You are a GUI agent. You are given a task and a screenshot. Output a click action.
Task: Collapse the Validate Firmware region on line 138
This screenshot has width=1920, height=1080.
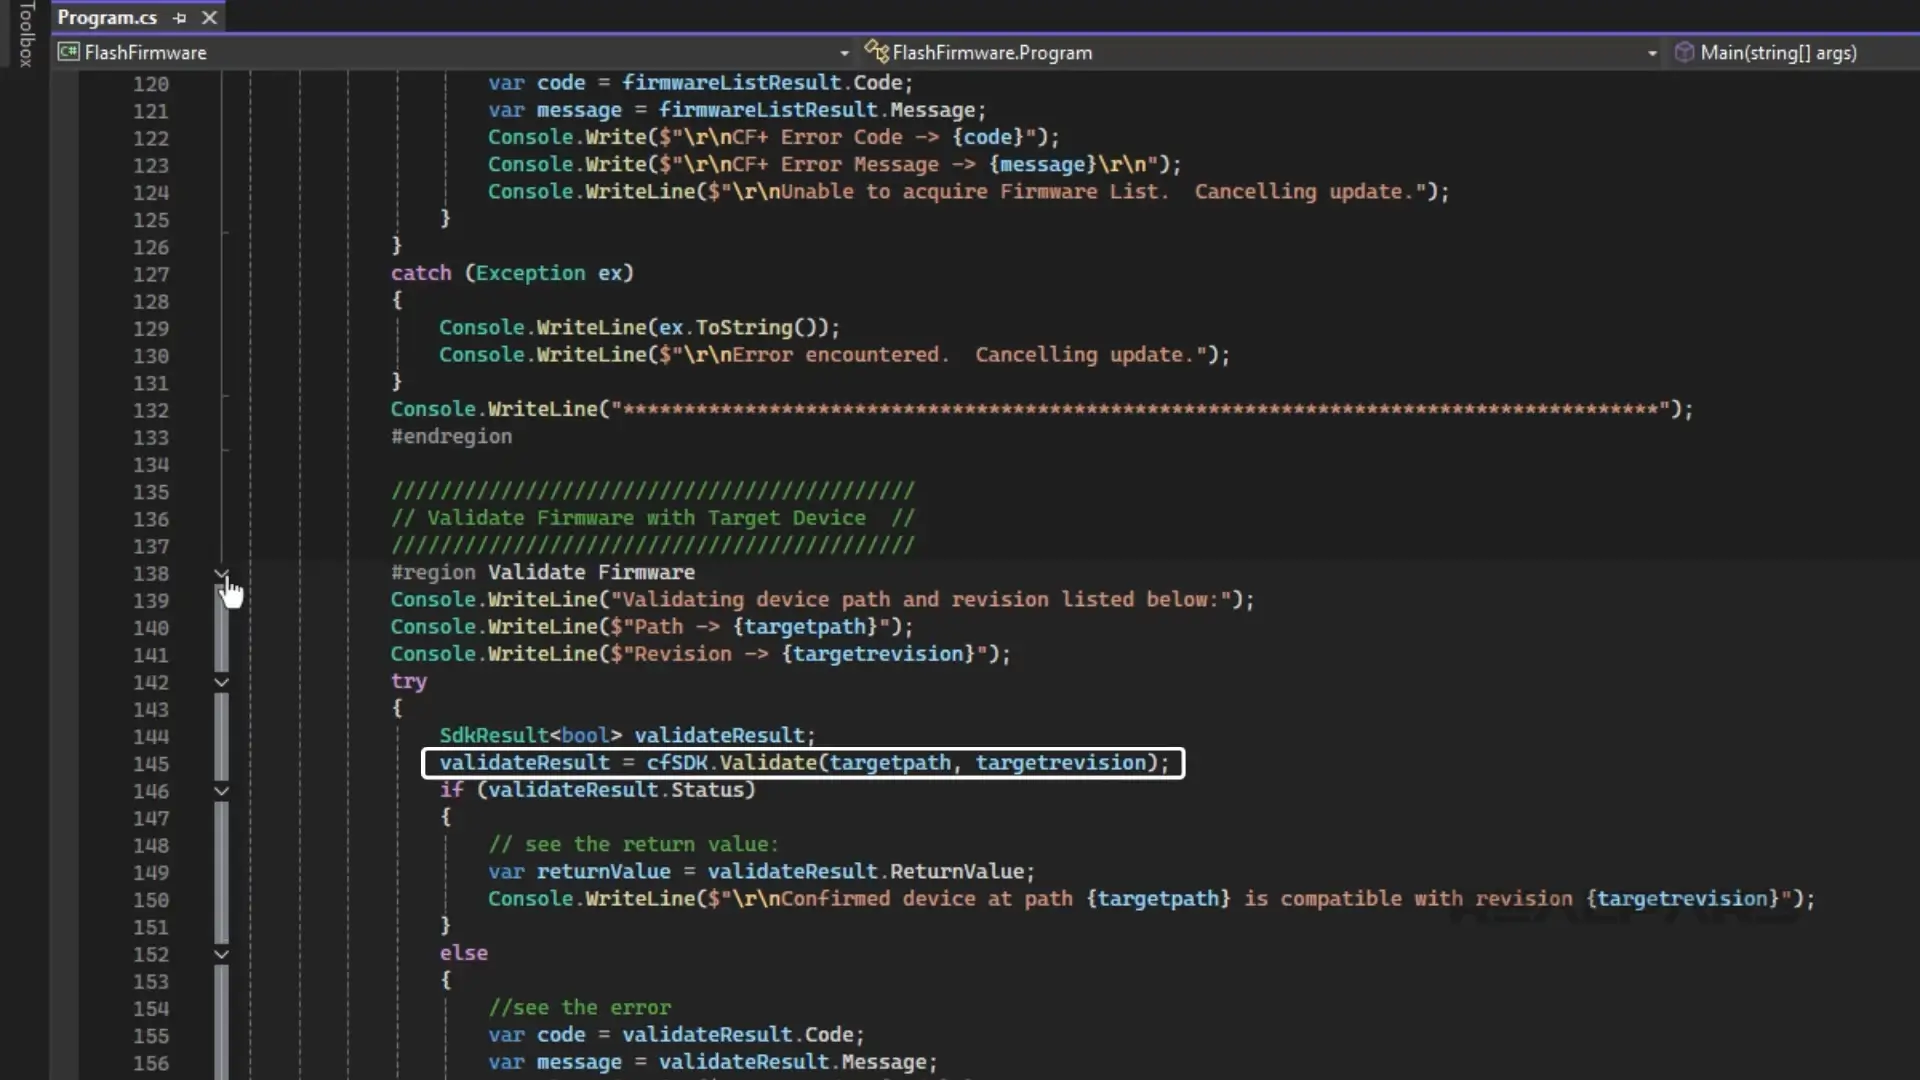(x=222, y=574)
